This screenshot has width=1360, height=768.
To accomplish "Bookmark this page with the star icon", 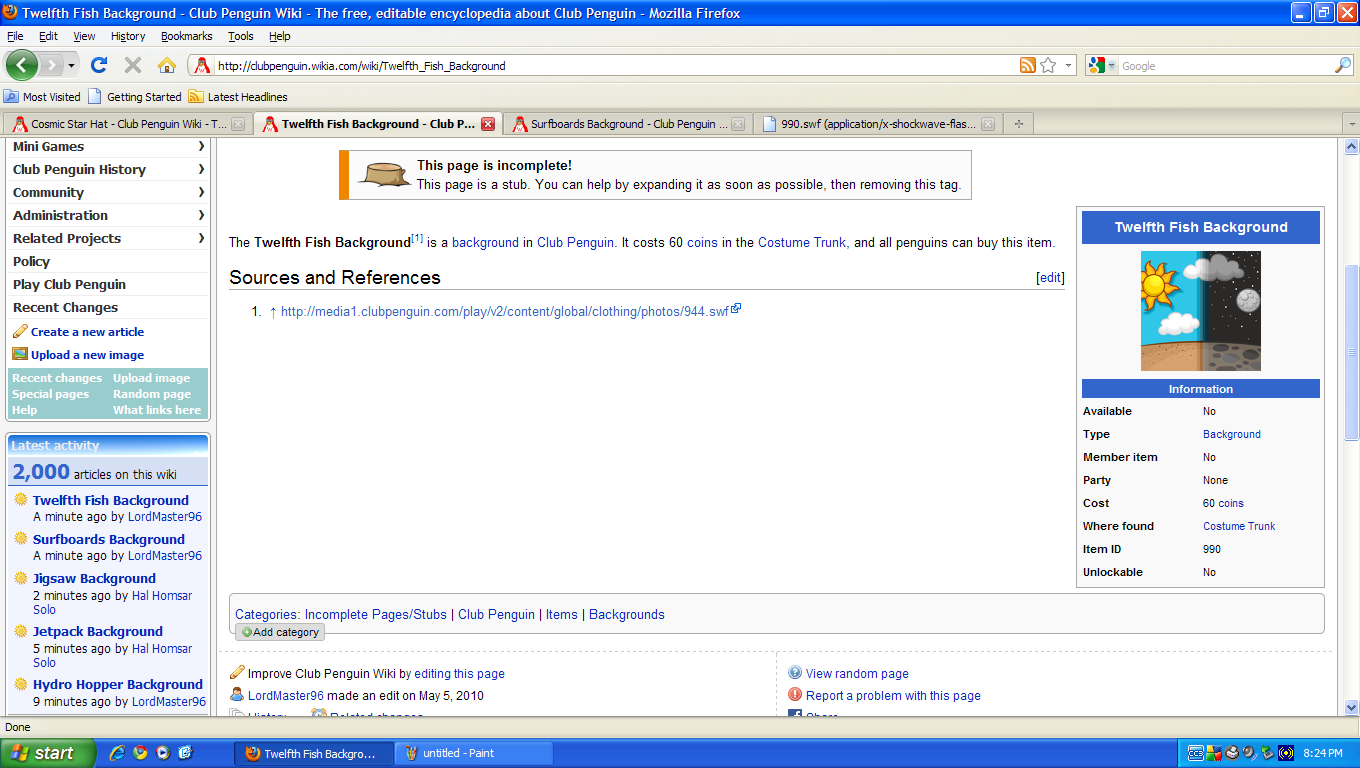I will (x=1048, y=65).
